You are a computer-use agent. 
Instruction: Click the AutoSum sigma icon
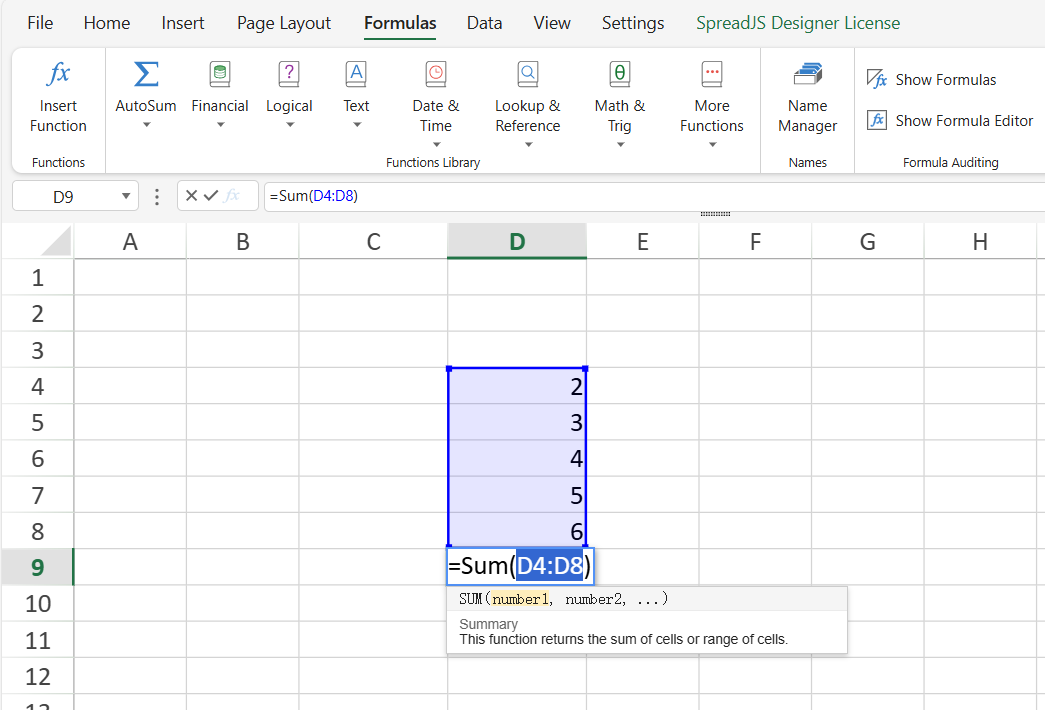pyautogui.click(x=146, y=74)
